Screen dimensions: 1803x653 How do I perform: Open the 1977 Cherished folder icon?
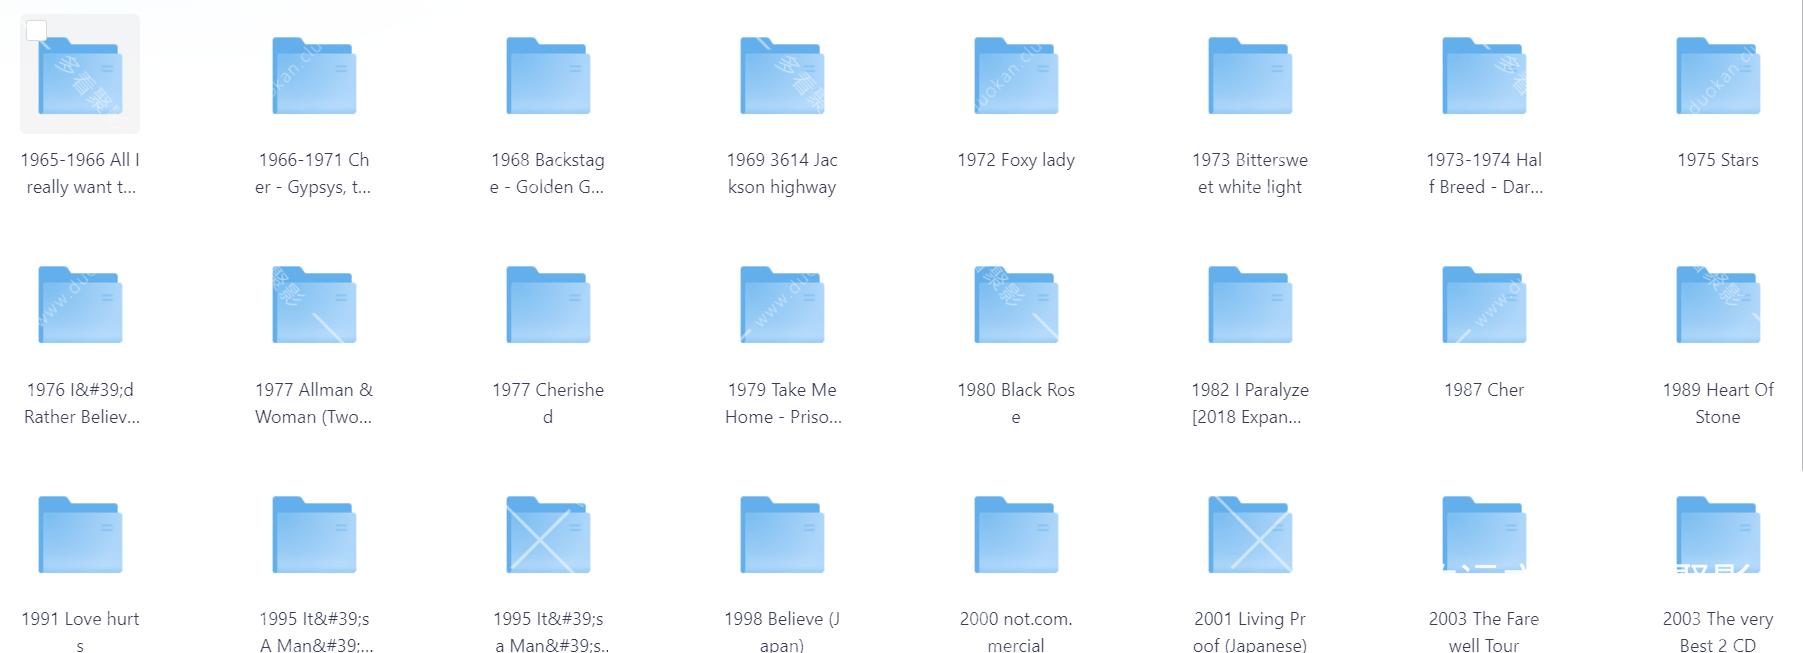pos(548,305)
